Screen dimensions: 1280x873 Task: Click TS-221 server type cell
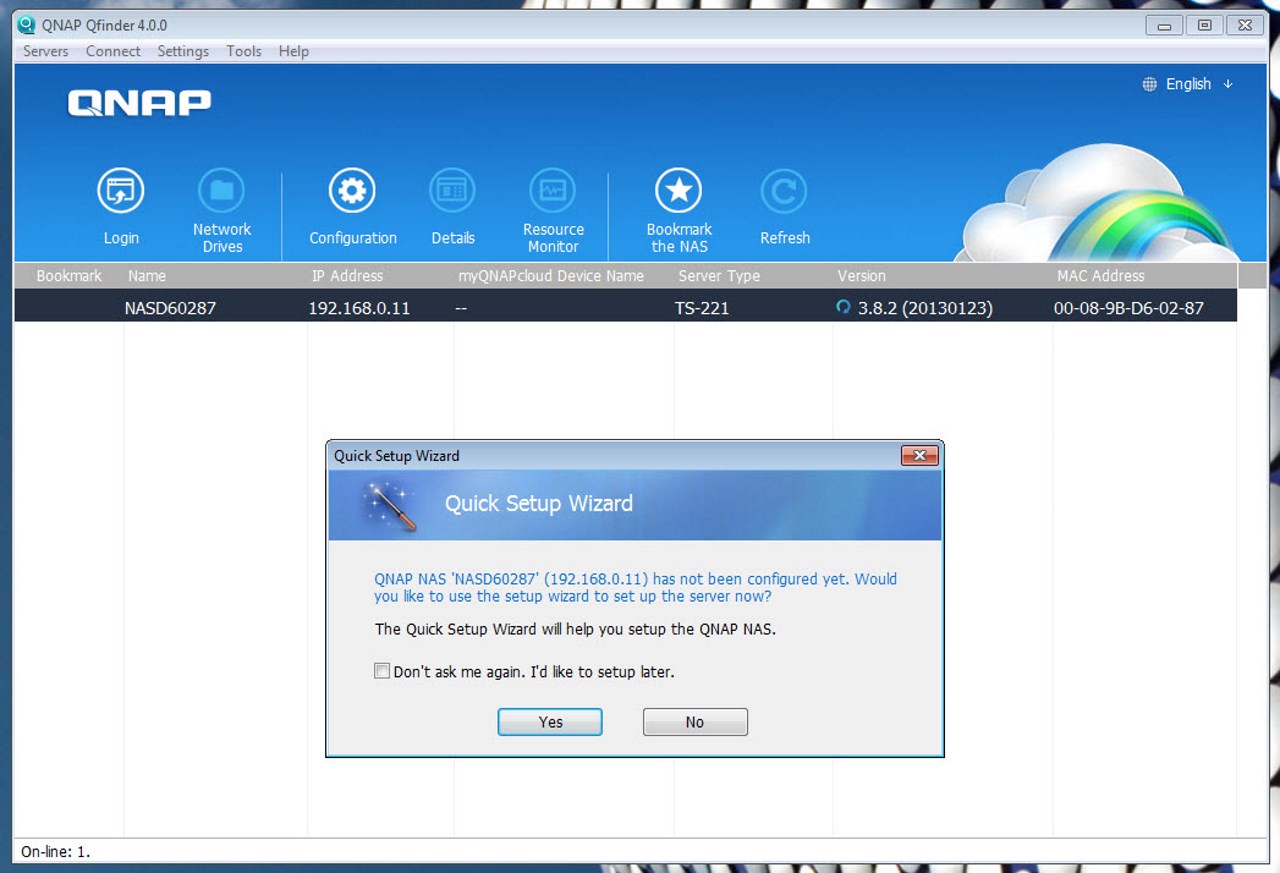[702, 308]
